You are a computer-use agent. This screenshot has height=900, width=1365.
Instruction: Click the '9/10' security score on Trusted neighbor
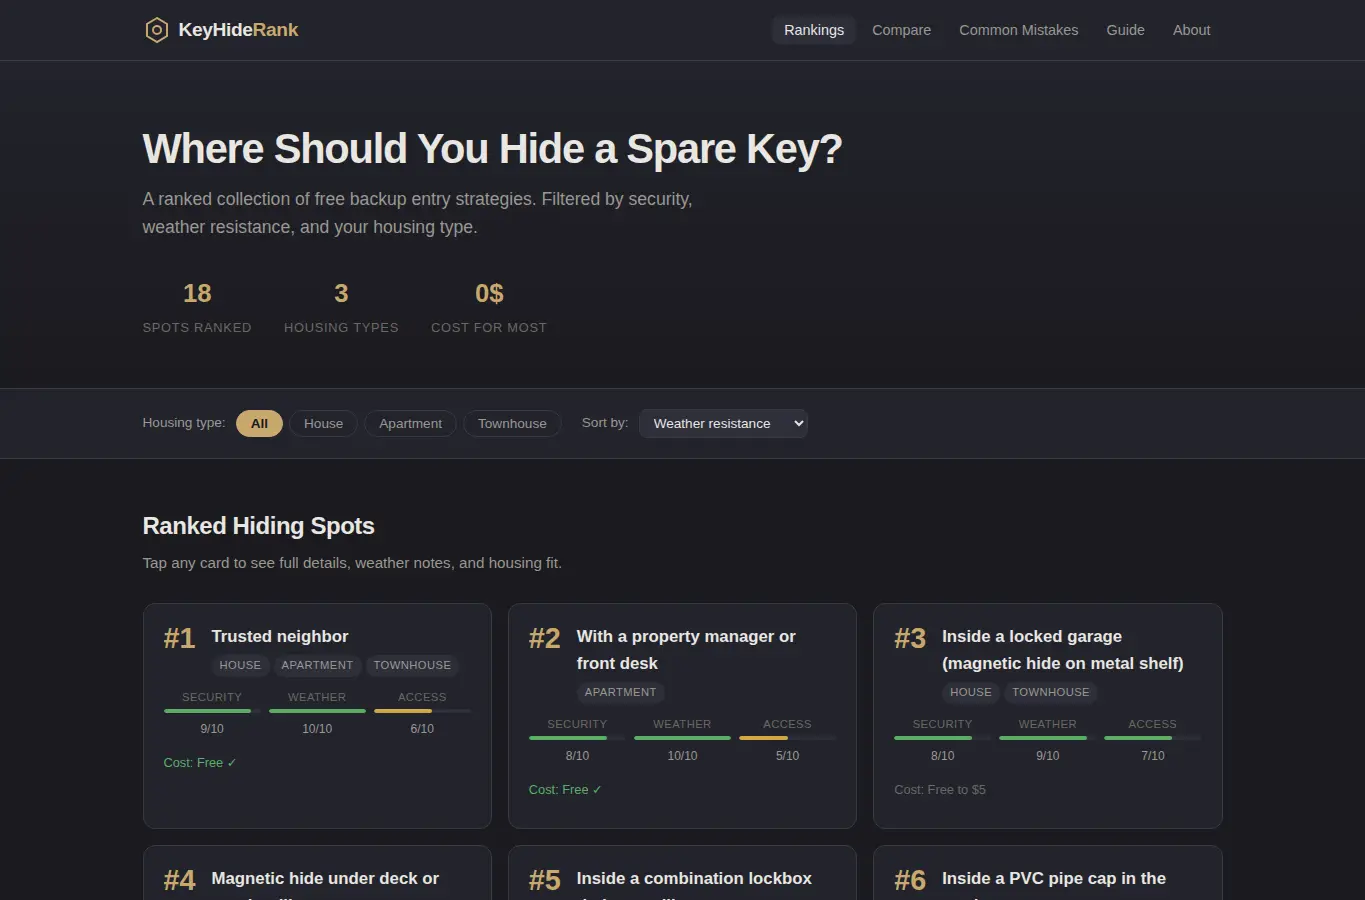click(212, 729)
